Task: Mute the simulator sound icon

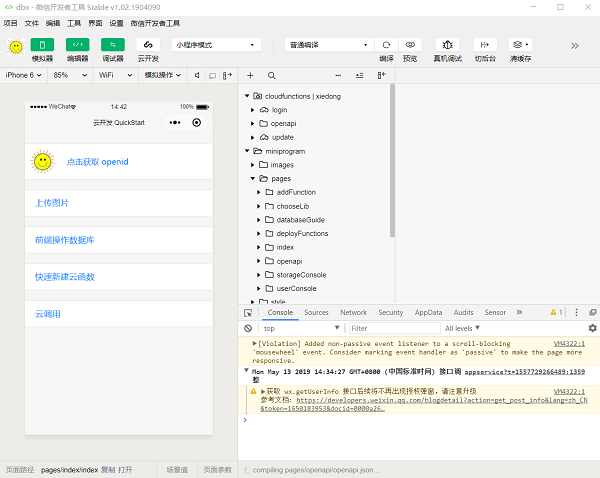Action: pyautogui.click(x=197, y=75)
